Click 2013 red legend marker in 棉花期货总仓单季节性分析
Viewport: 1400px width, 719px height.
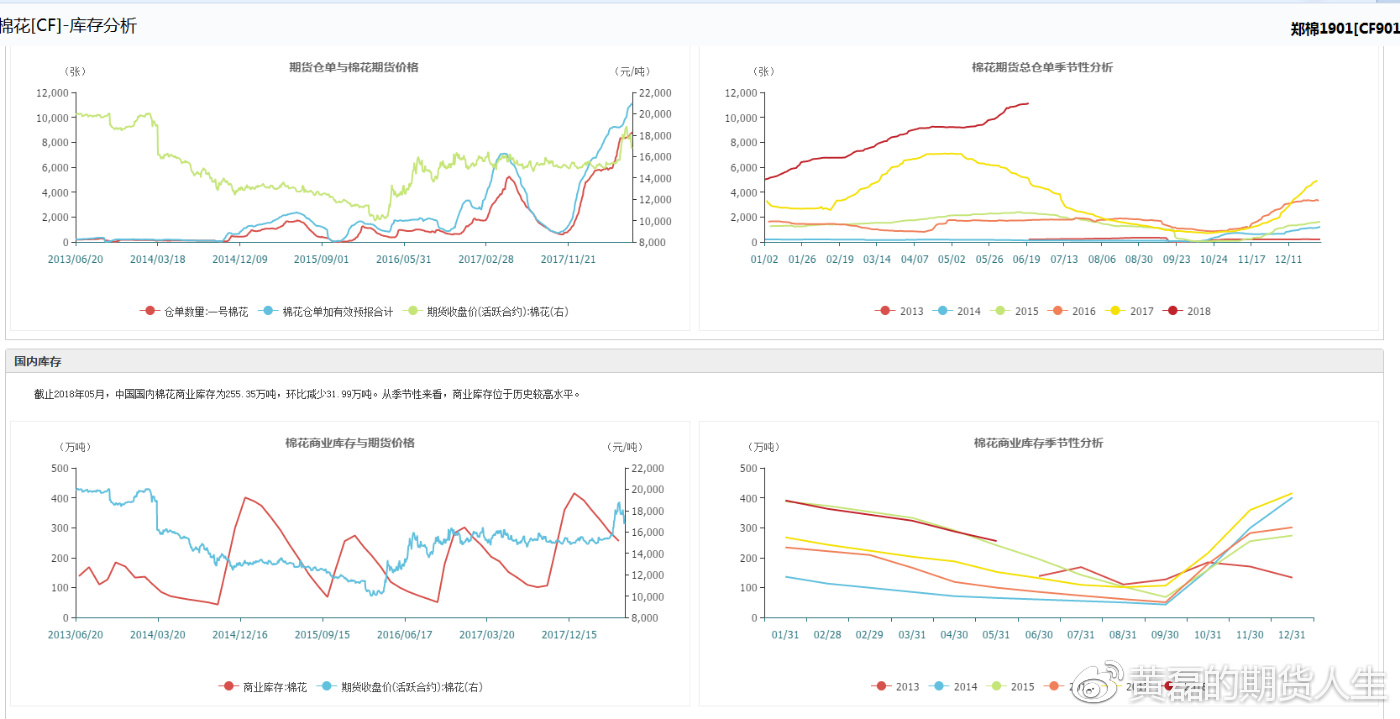click(x=884, y=311)
